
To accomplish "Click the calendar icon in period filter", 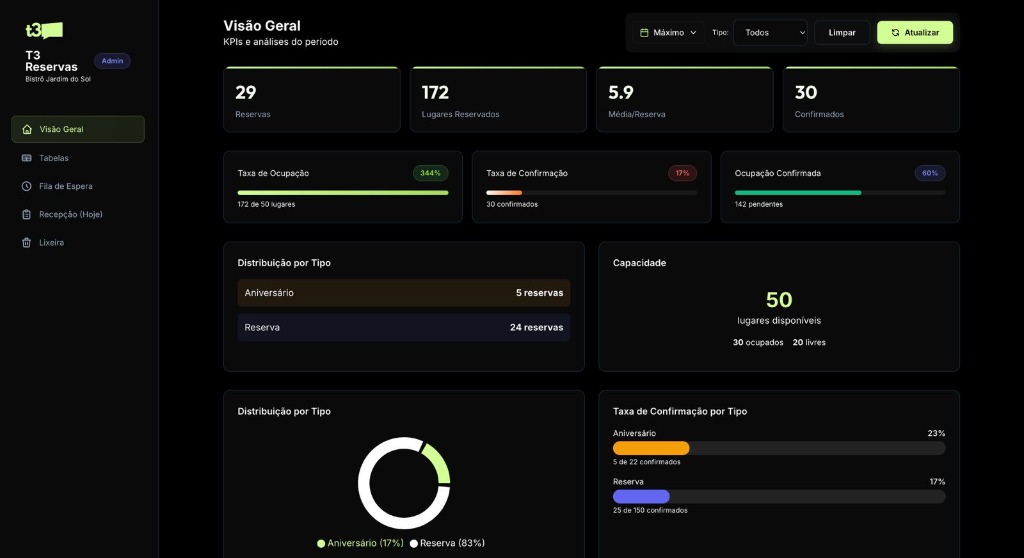I will (644, 33).
